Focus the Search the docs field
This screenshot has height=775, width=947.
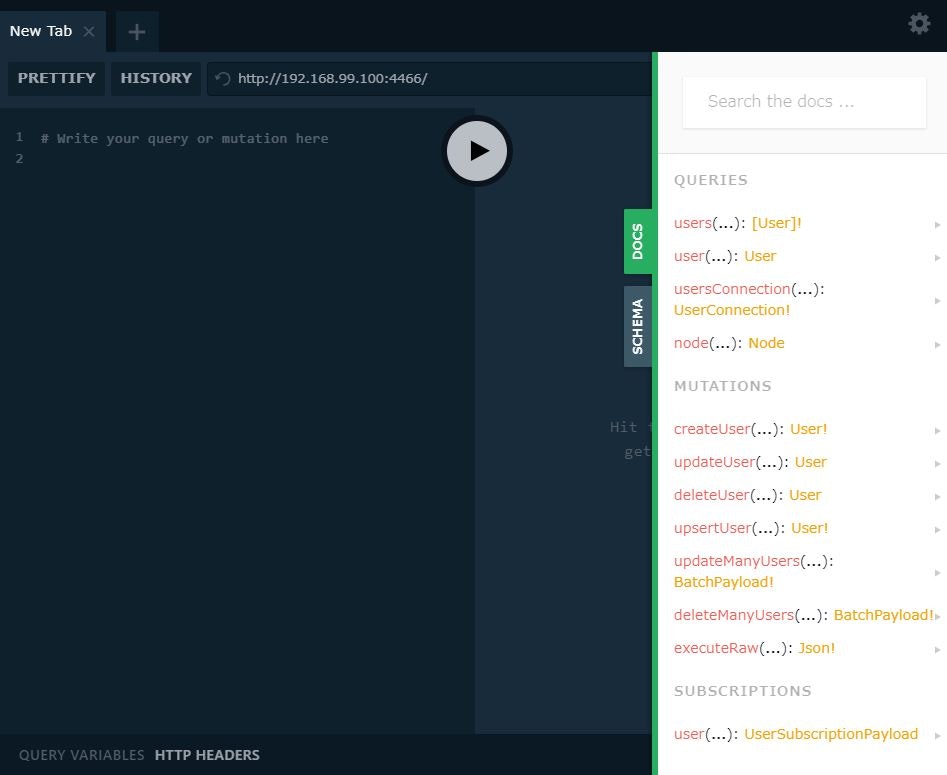[804, 101]
